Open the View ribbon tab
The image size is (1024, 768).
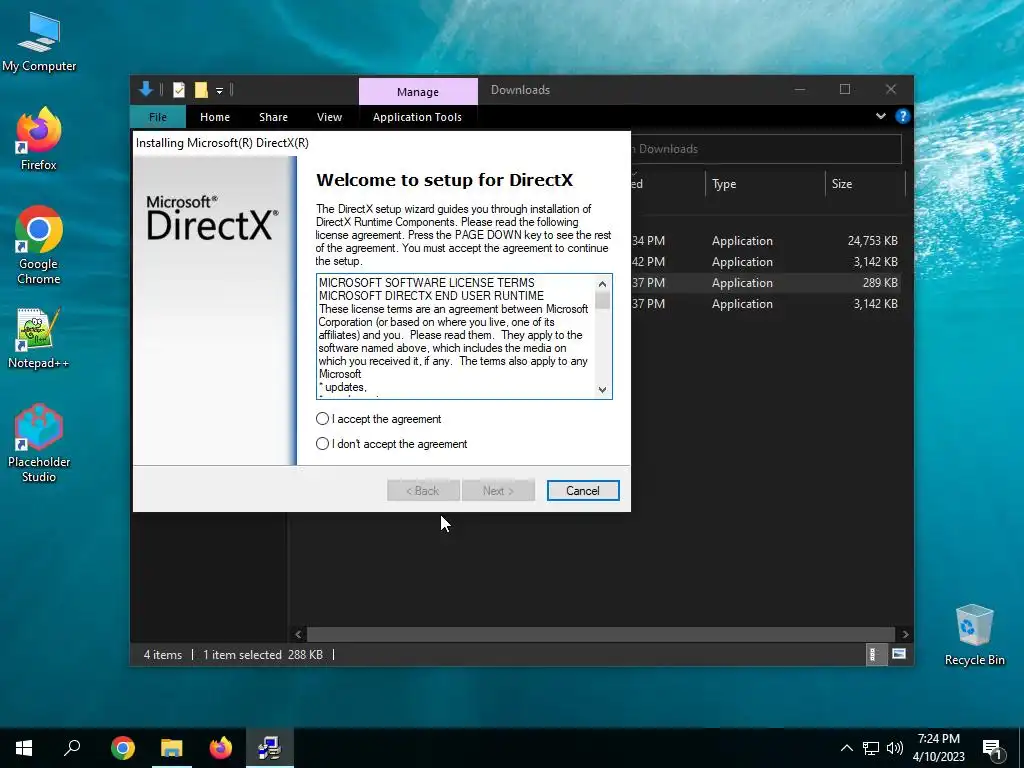[x=329, y=117]
